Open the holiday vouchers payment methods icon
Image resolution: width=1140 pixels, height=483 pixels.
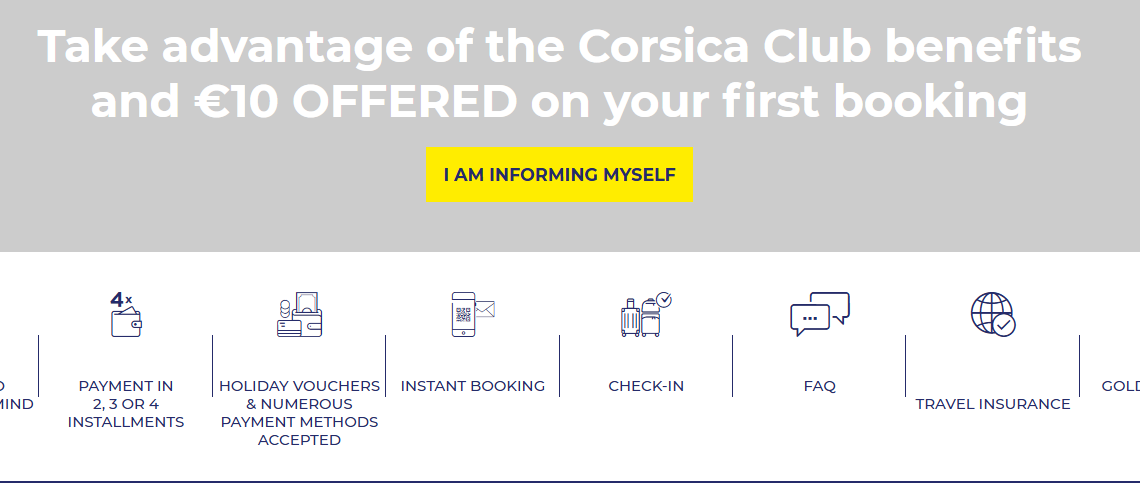300,314
